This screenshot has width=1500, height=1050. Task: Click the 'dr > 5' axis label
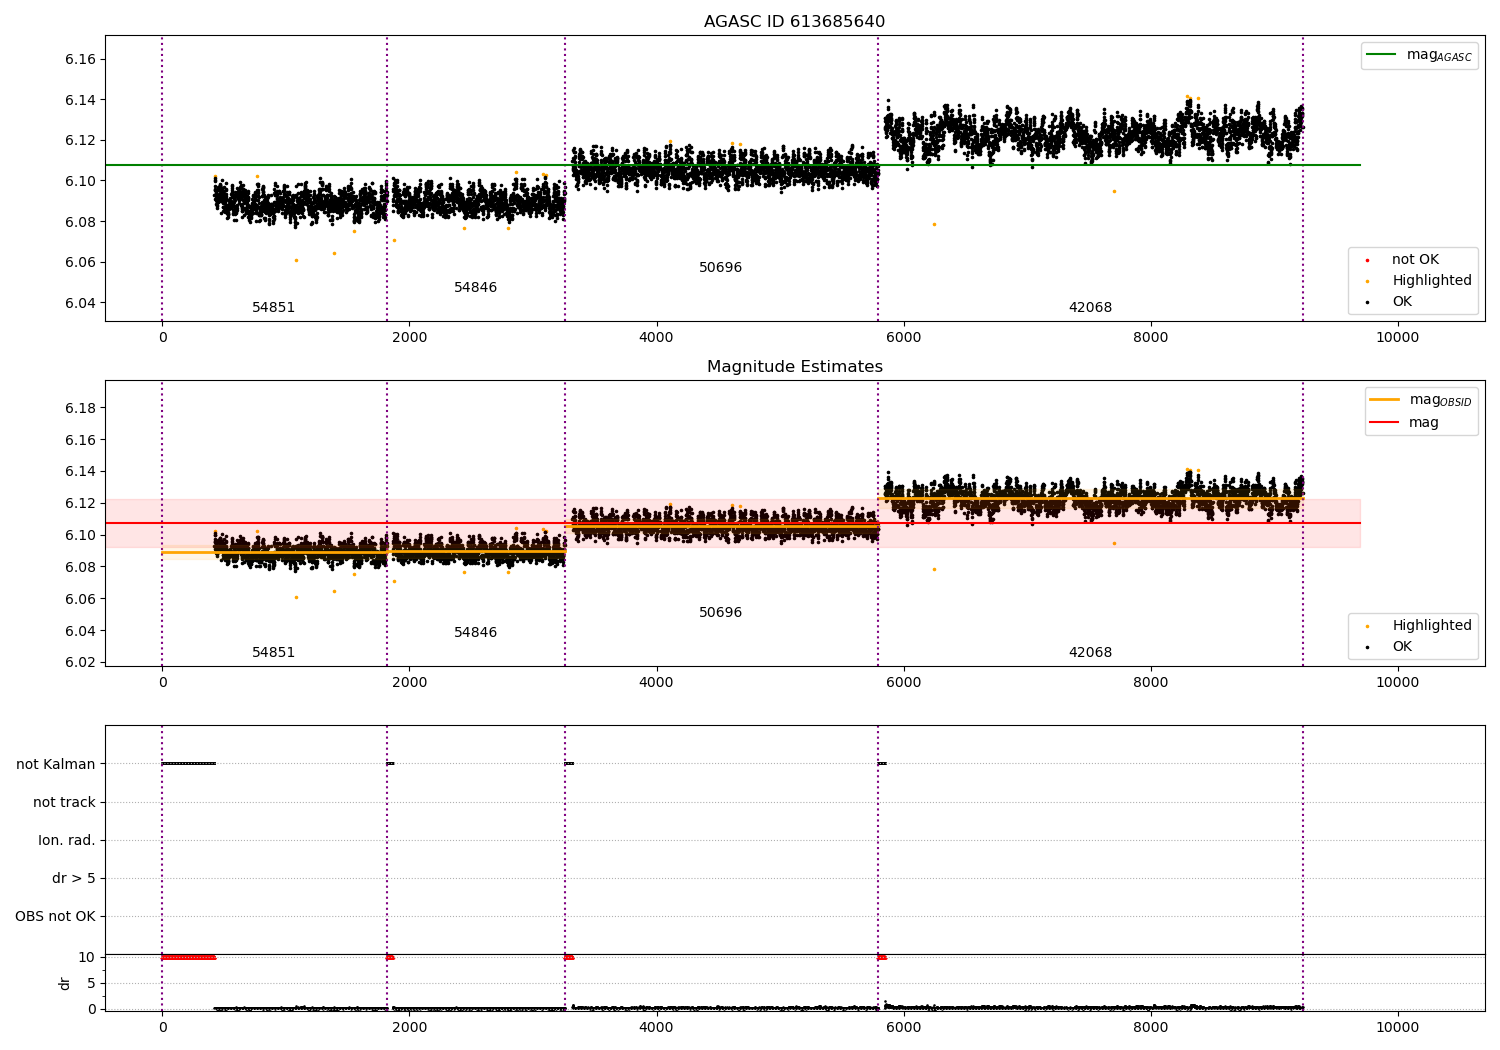pos(74,878)
